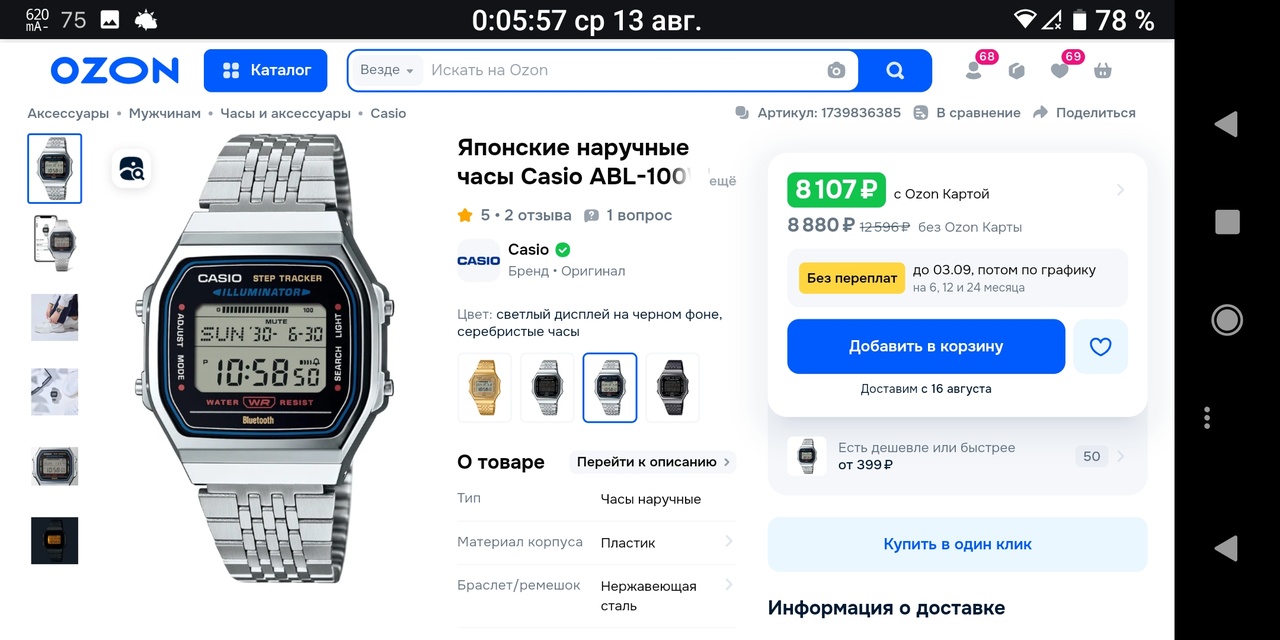The image size is (1280, 640).
Task: Open the shopping cart basket icon
Action: [1103, 70]
